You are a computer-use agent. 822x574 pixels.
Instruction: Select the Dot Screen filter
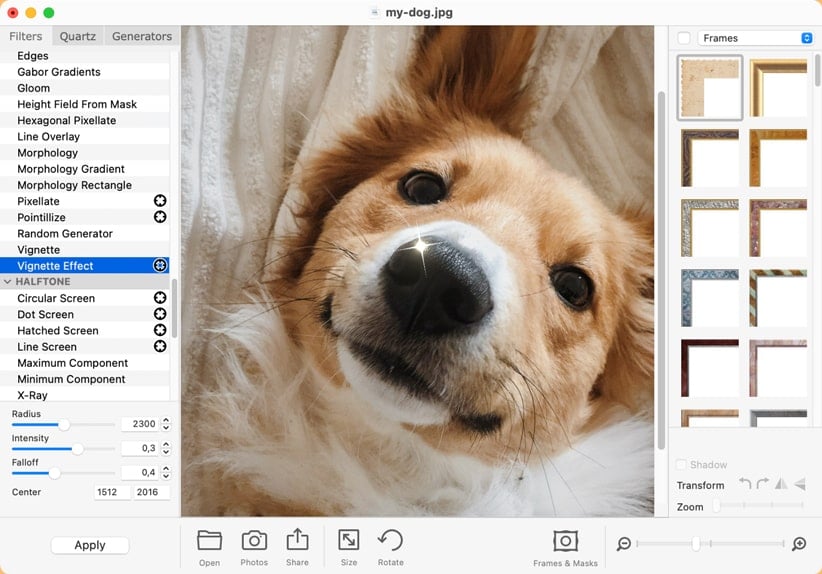(x=46, y=314)
